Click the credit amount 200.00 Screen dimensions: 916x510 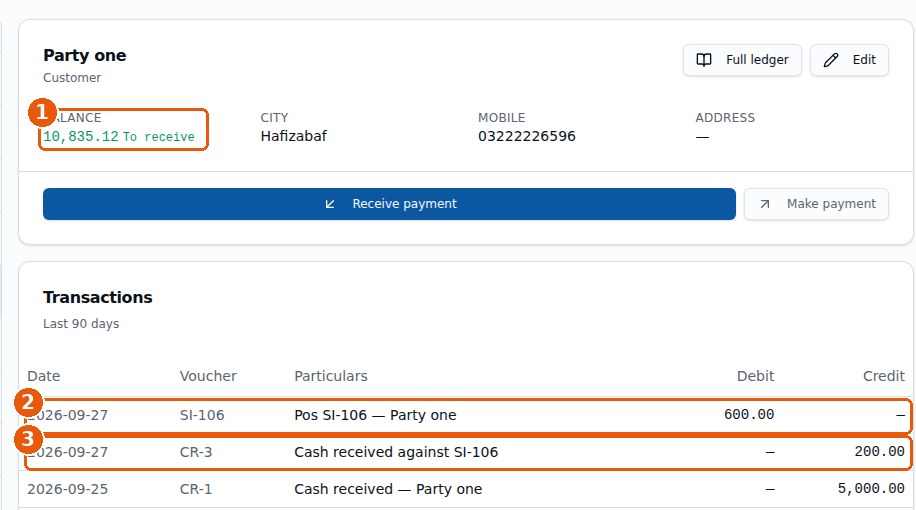tap(879, 452)
